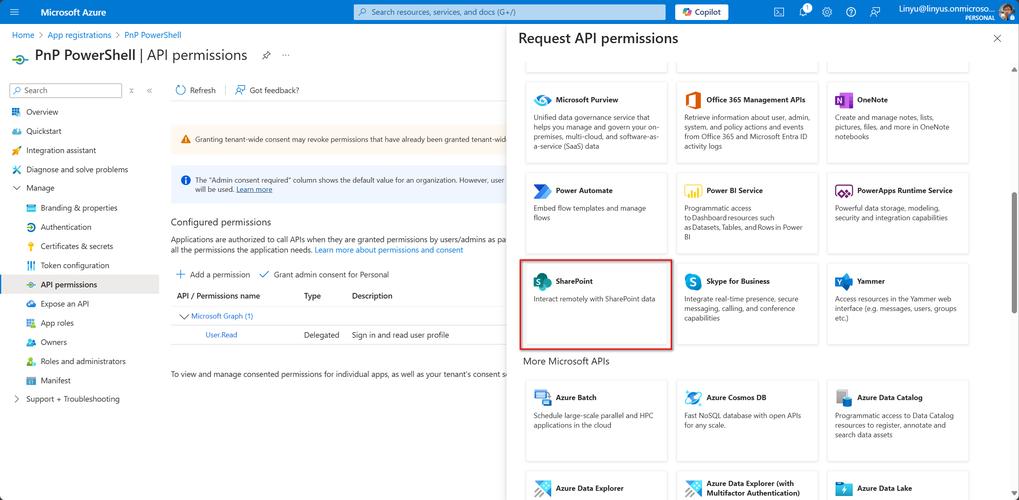Select the Azure Data Lake card
1019x500 pixels.
tap(898, 486)
